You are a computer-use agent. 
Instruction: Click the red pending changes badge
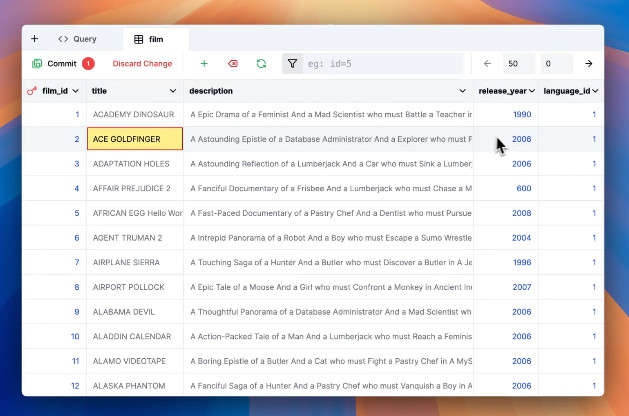tap(88, 63)
